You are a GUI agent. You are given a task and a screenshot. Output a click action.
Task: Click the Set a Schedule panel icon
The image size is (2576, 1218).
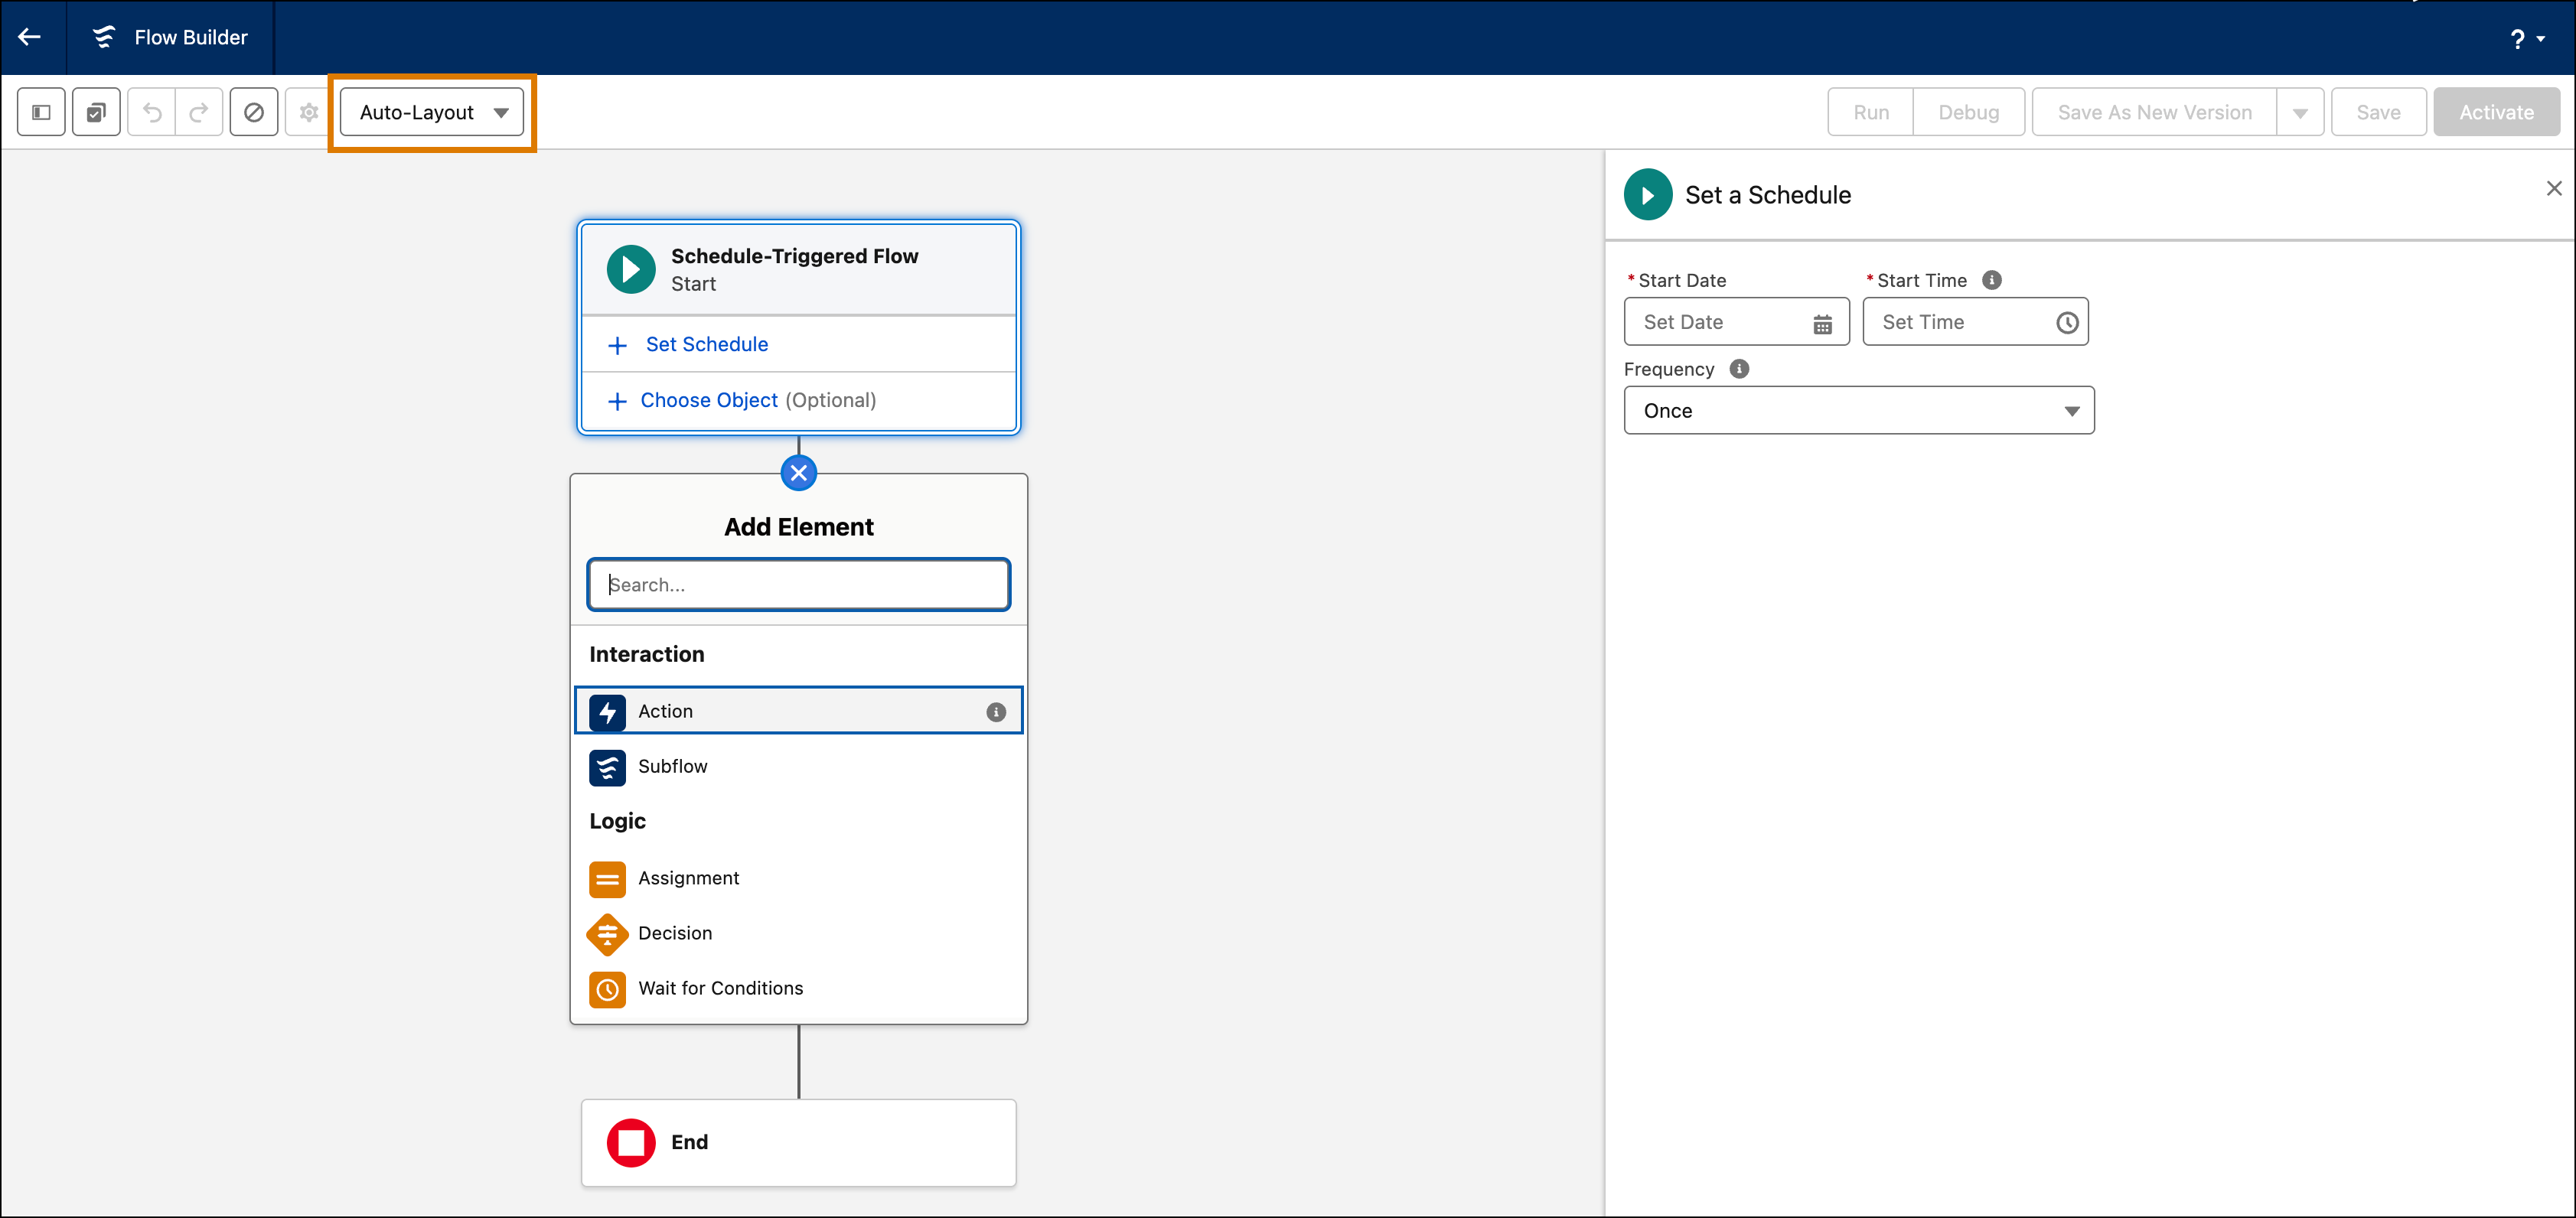[1648, 195]
